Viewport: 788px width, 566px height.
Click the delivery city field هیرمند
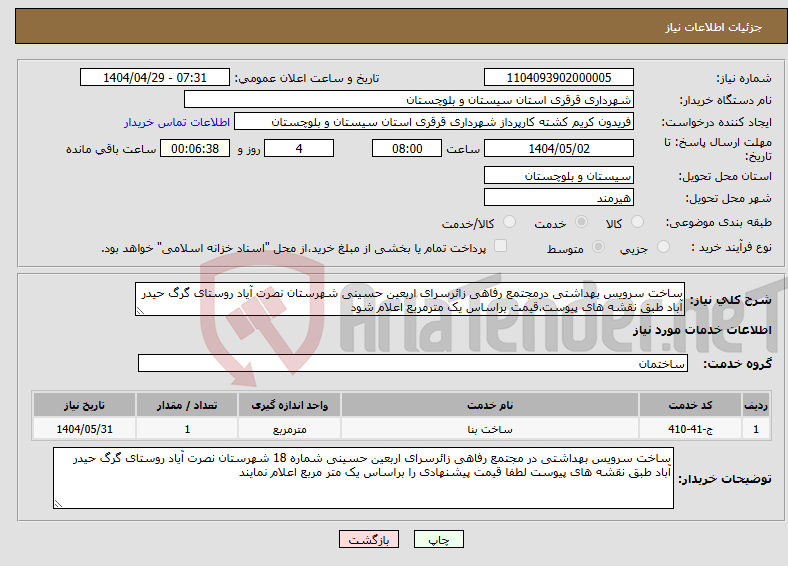point(559,197)
